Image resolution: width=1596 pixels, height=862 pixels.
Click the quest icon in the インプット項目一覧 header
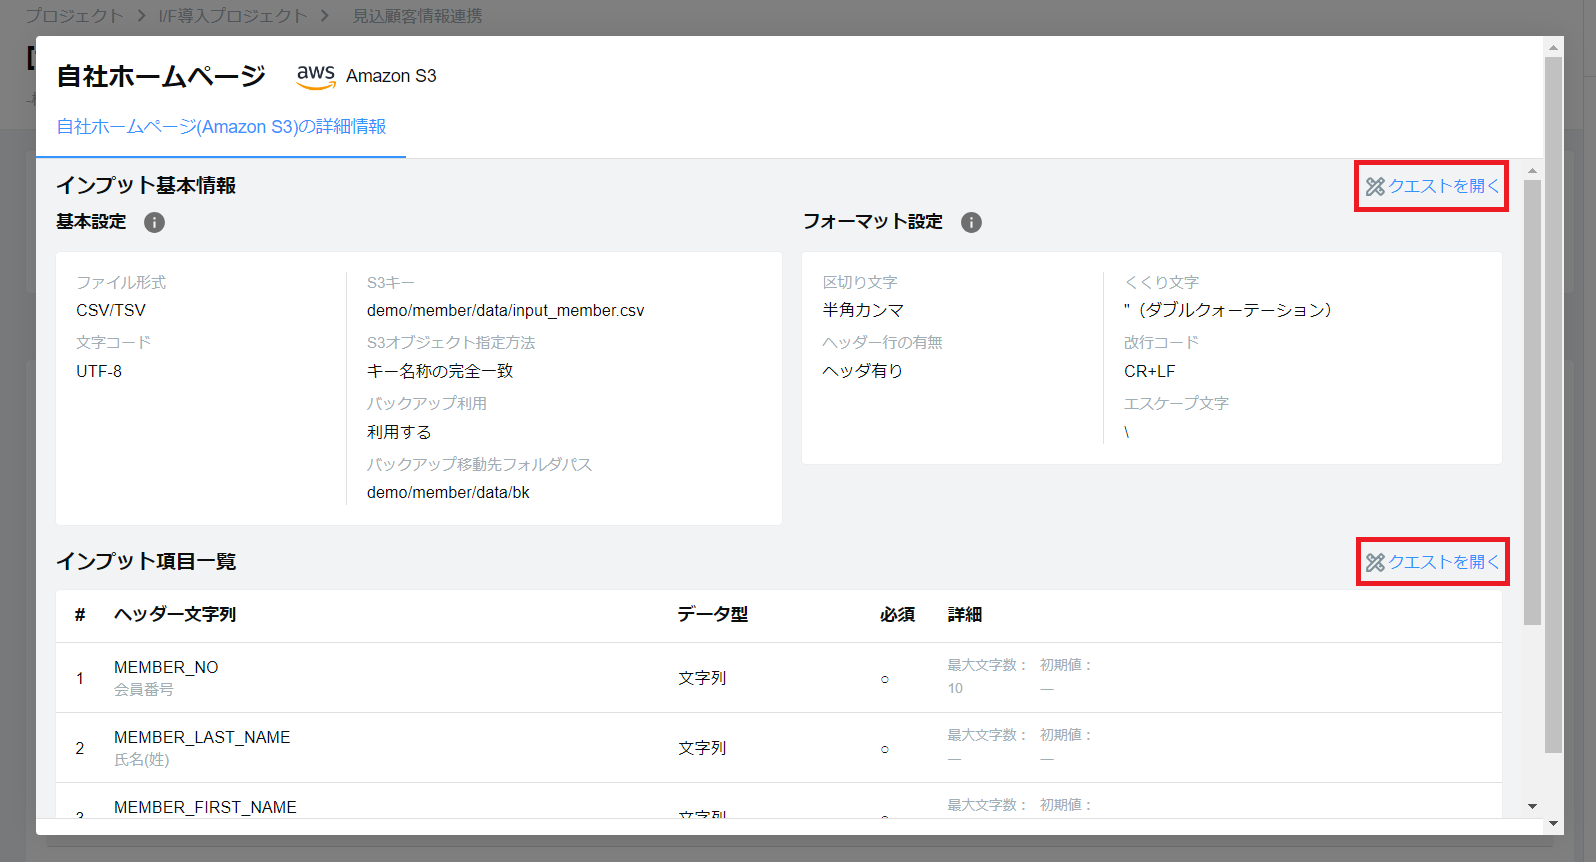point(1375,563)
